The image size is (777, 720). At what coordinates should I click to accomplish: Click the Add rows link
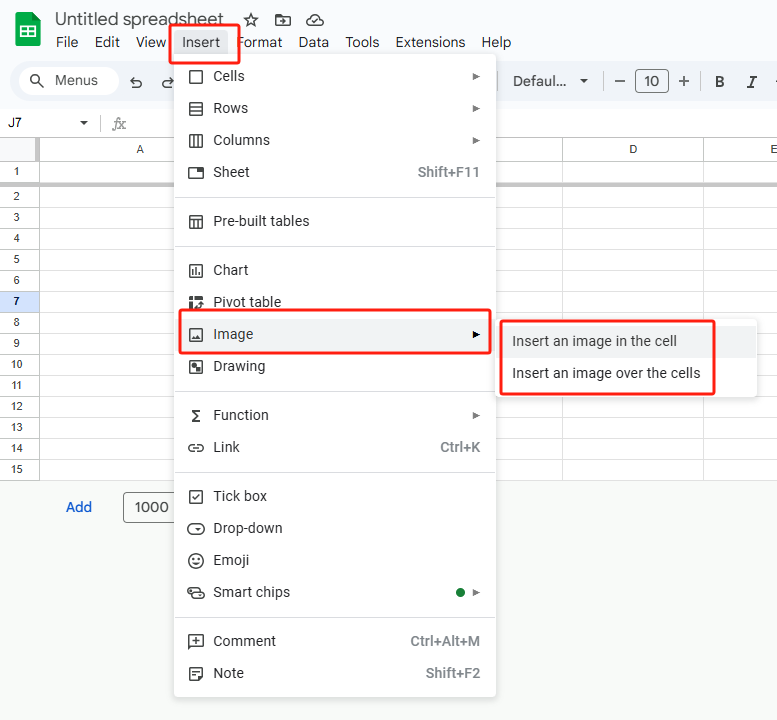pos(79,507)
